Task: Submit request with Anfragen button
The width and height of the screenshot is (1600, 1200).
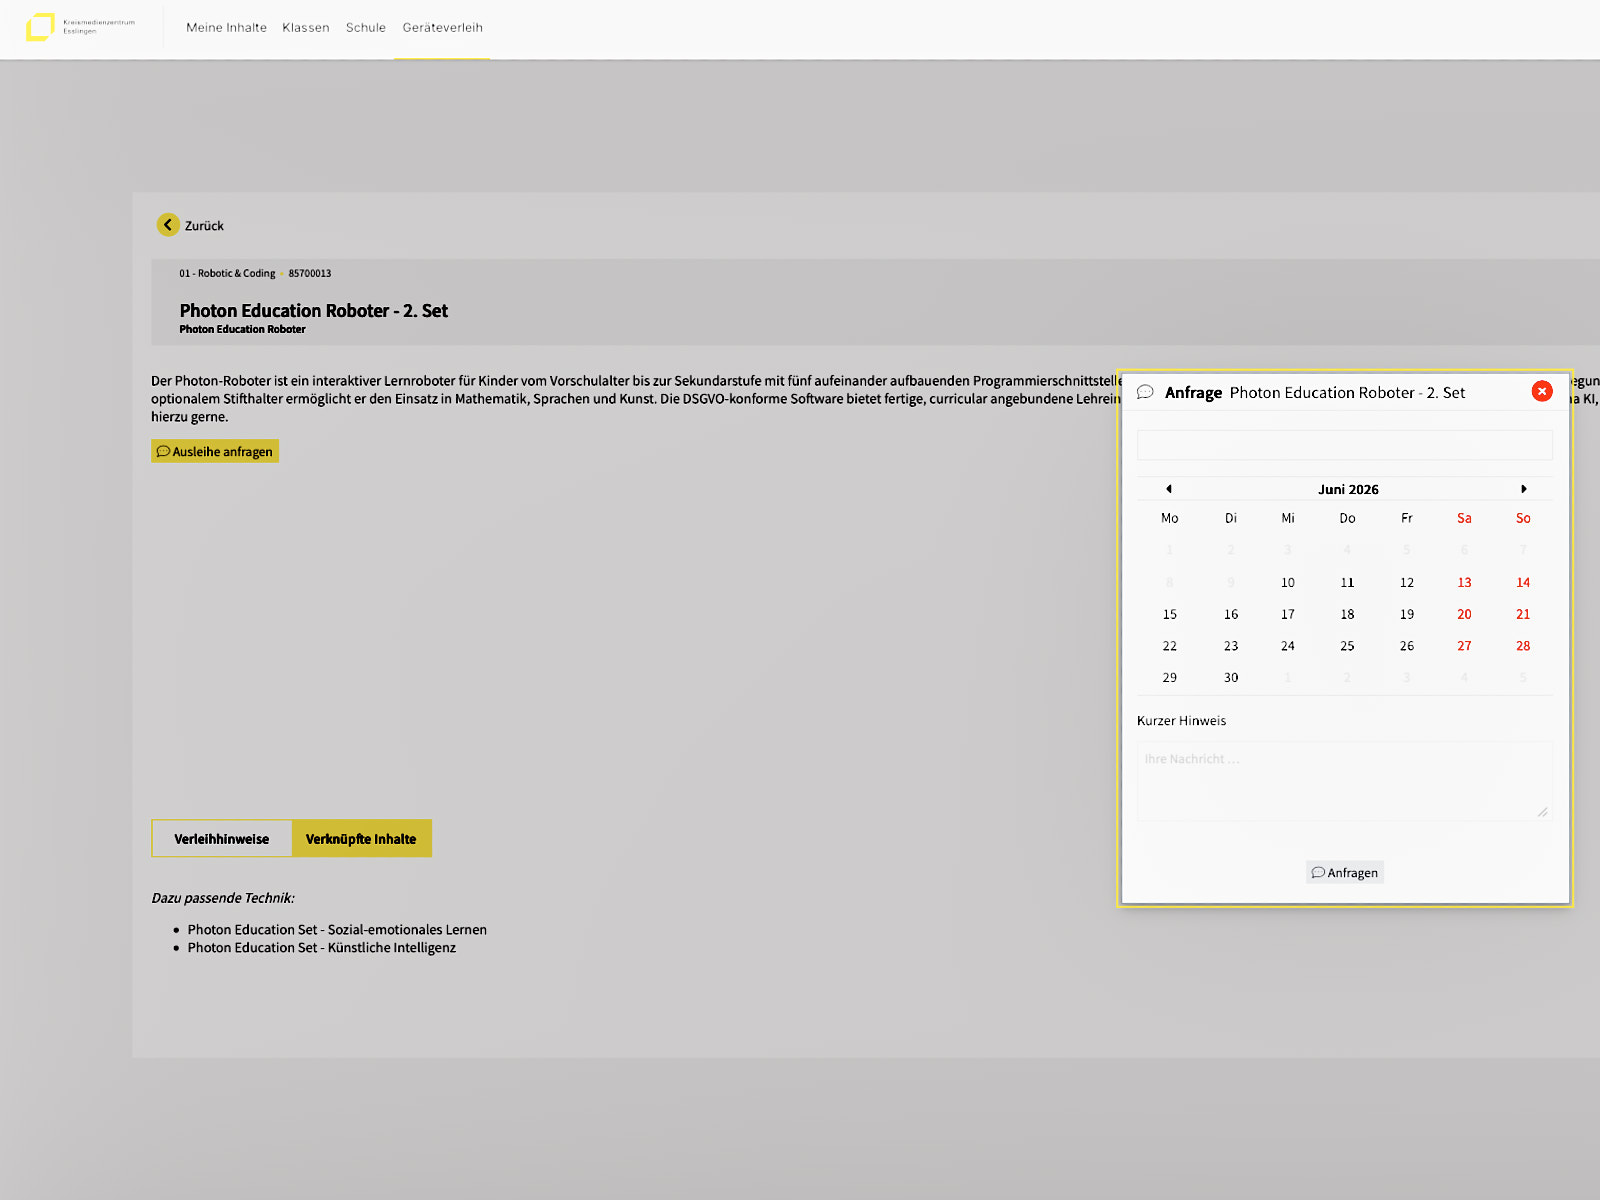Action: coord(1345,872)
